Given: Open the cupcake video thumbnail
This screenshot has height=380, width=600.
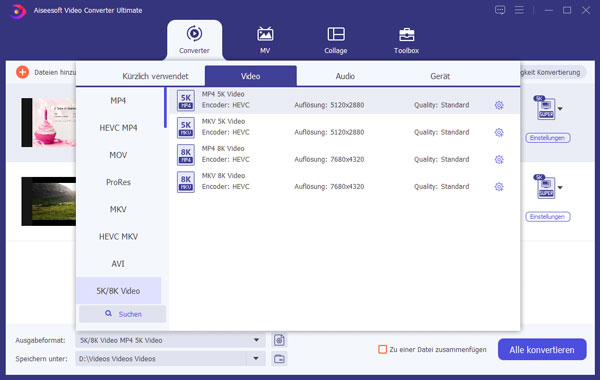Looking at the screenshot, I should [49, 122].
